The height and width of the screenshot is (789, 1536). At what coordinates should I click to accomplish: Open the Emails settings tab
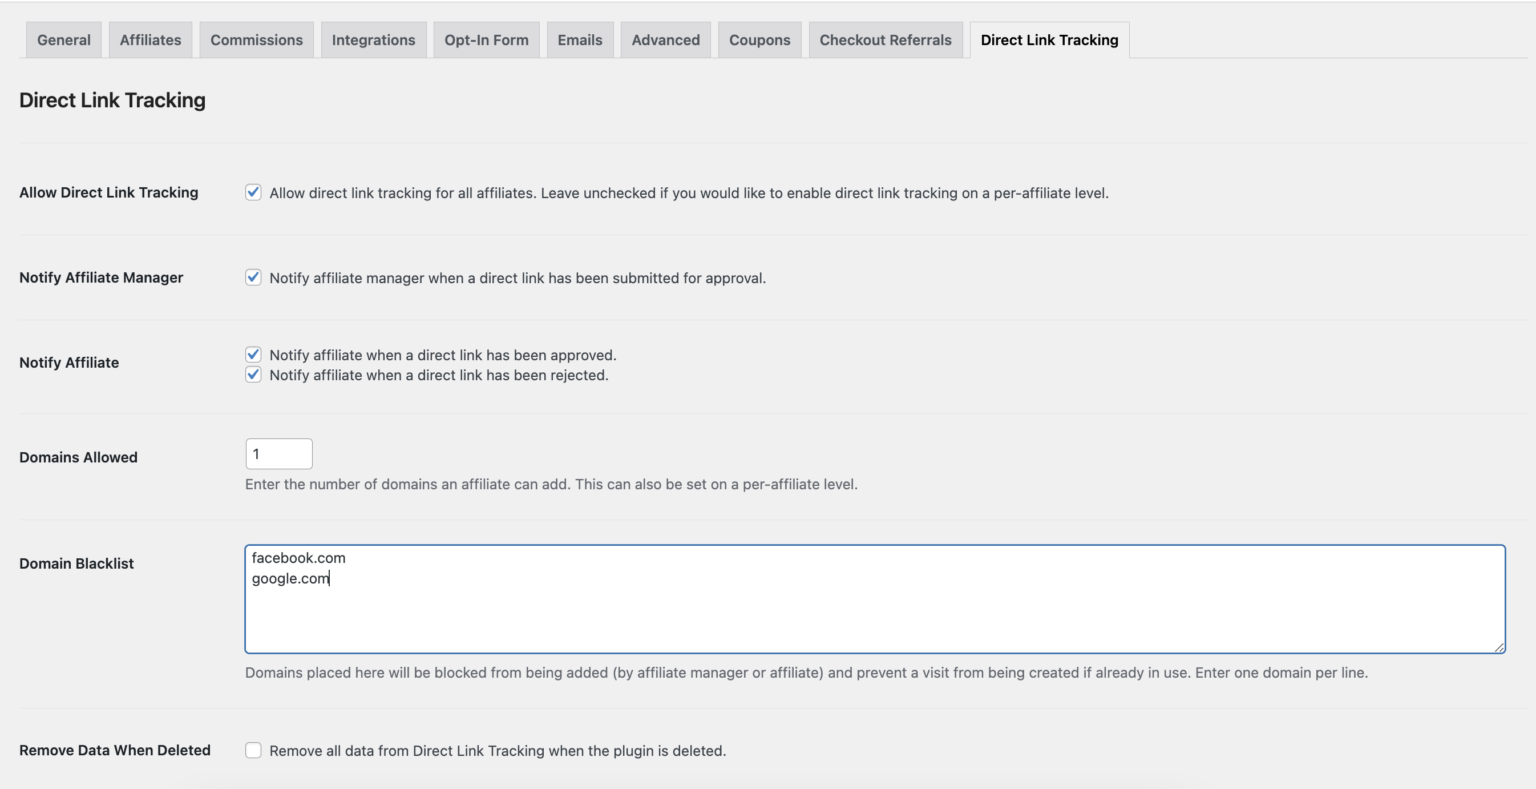(580, 39)
